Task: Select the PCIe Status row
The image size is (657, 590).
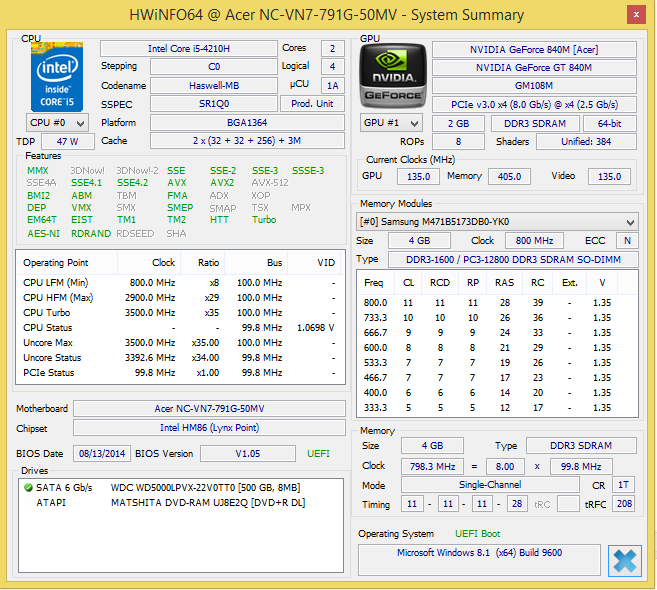Action: point(180,373)
